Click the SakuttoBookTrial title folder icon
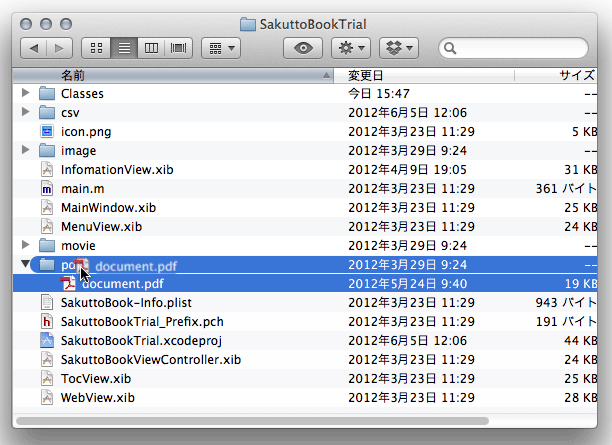The width and height of the screenshot is (612, 445). 247,24
